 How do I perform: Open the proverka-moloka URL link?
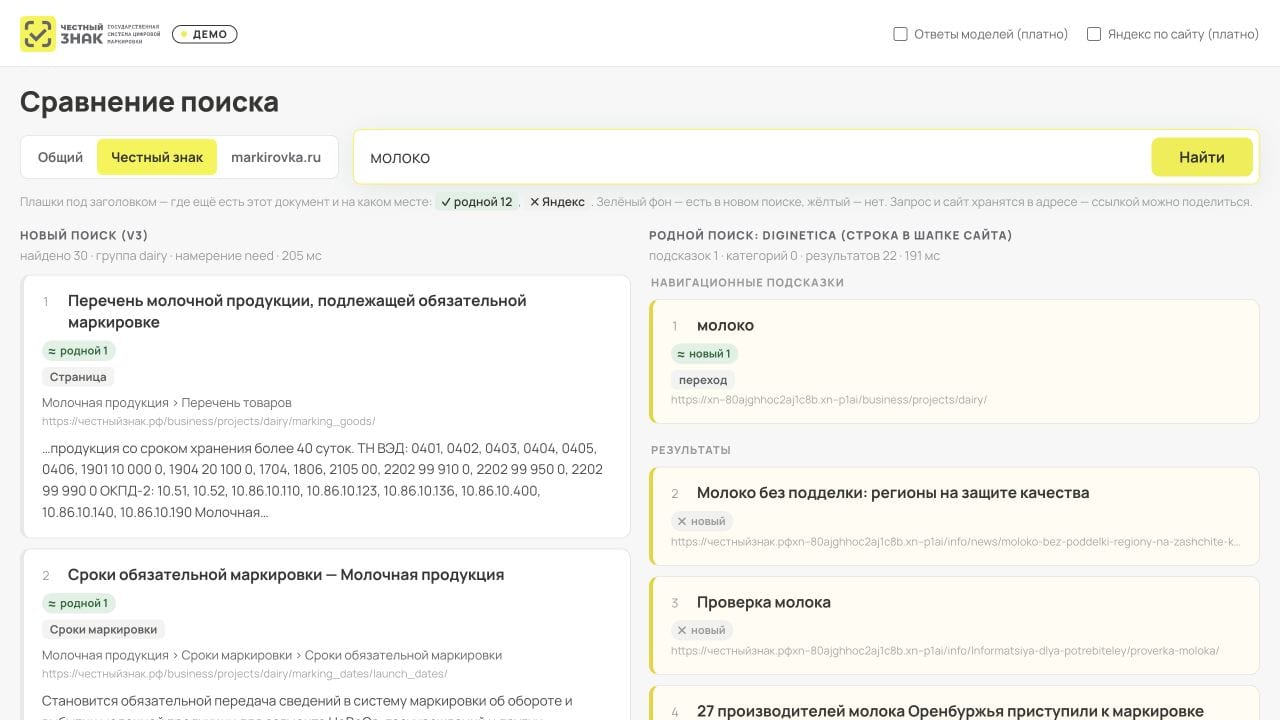[x=945, y=651]
